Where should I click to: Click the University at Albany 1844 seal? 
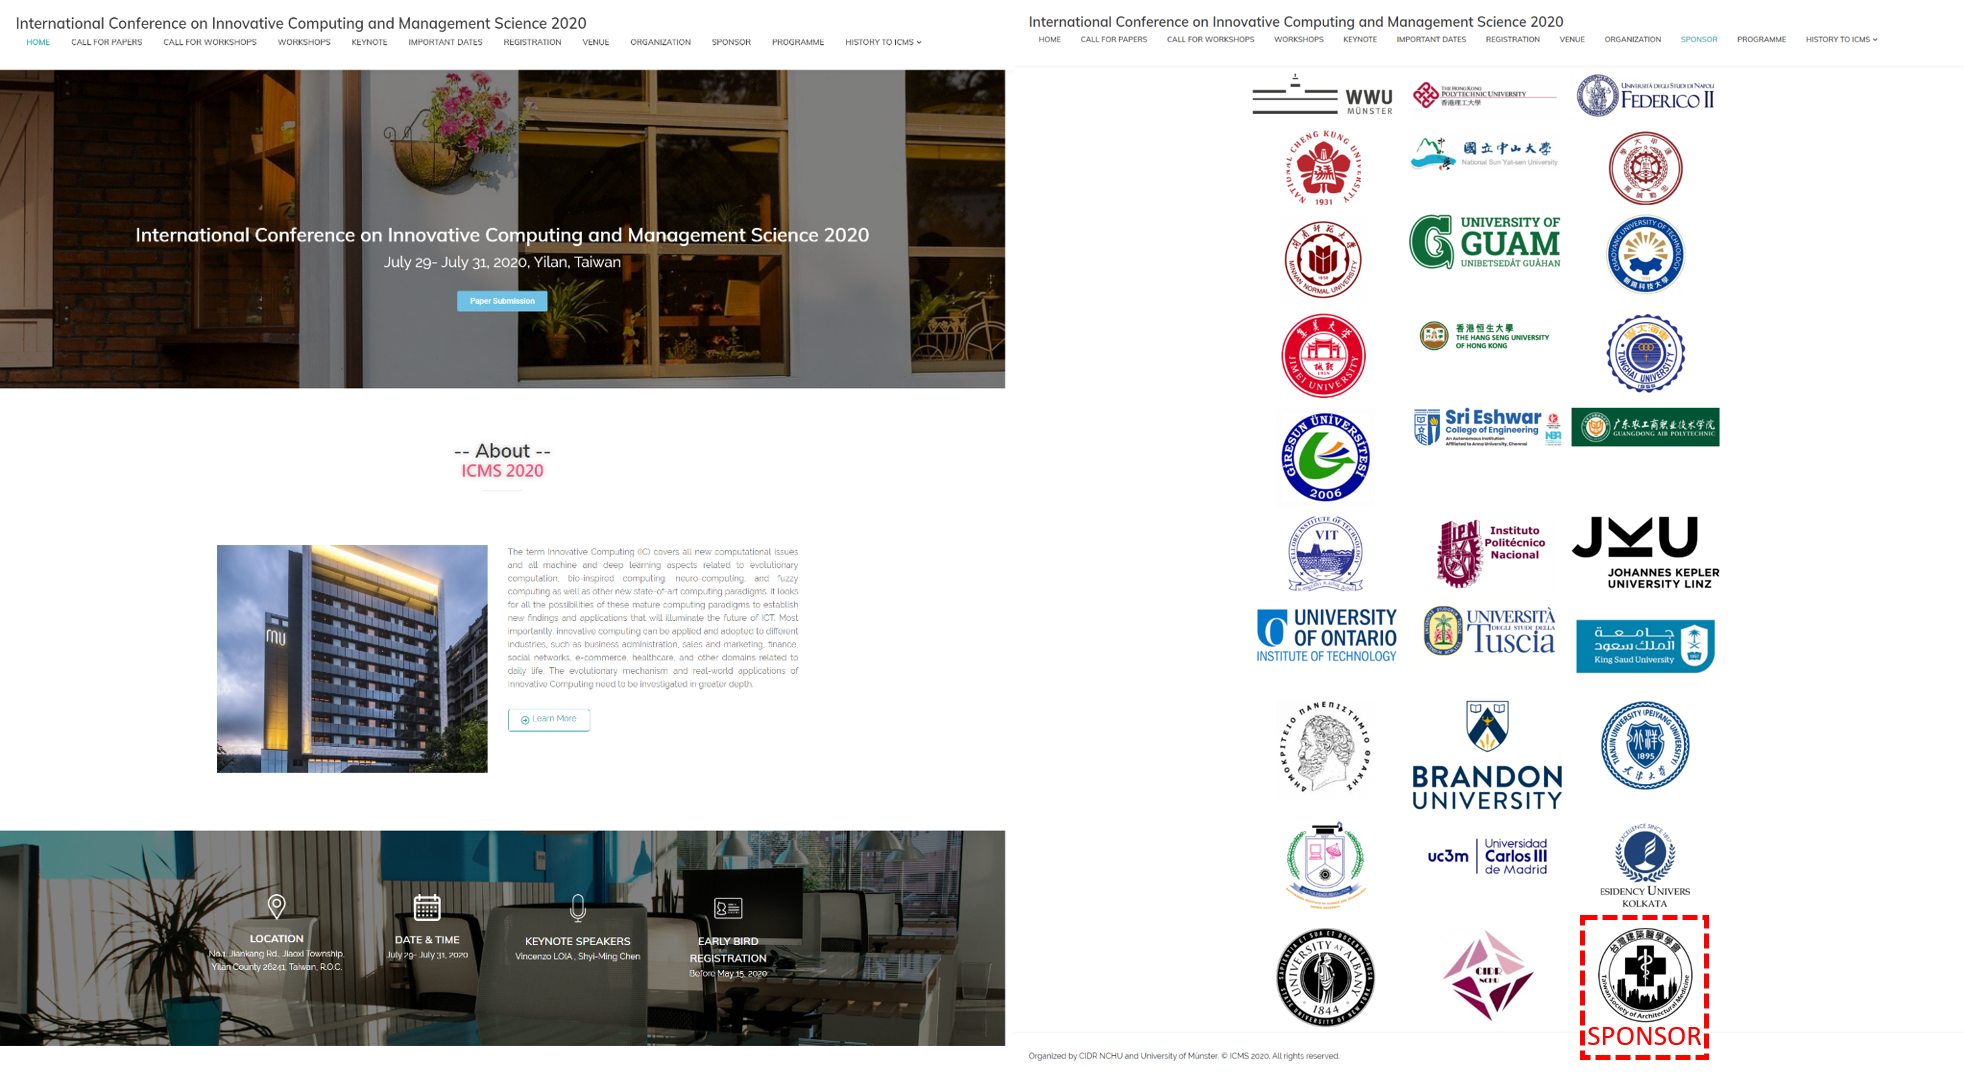(1326, 977)
